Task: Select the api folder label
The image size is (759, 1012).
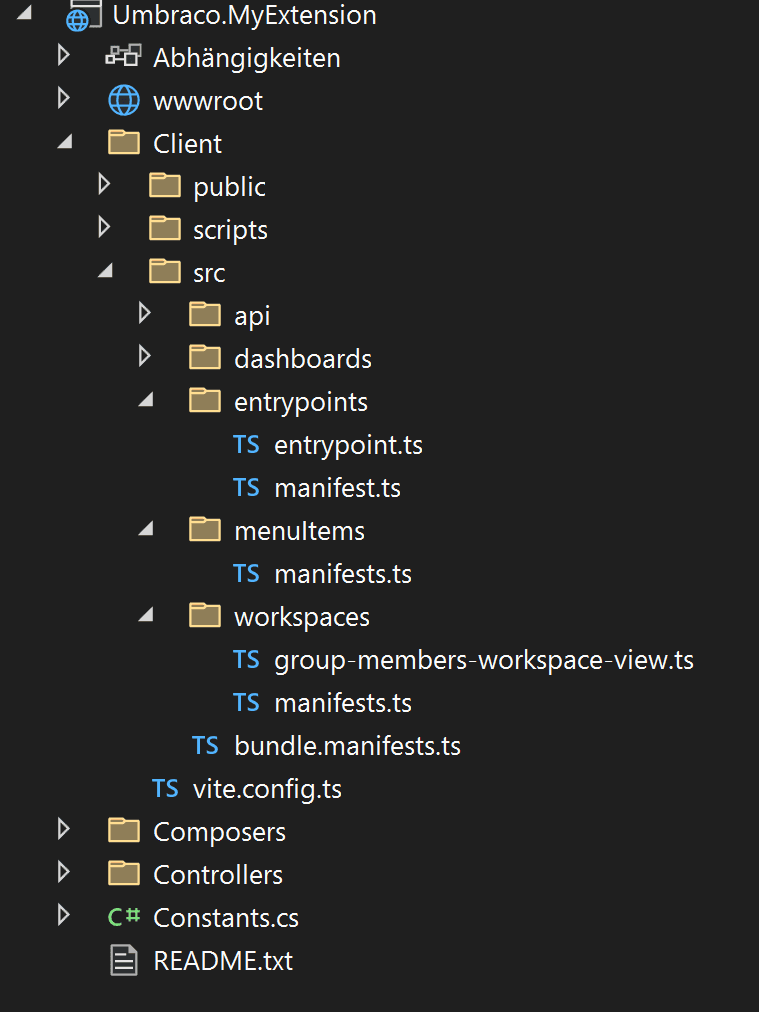Action: pos(252,316)
